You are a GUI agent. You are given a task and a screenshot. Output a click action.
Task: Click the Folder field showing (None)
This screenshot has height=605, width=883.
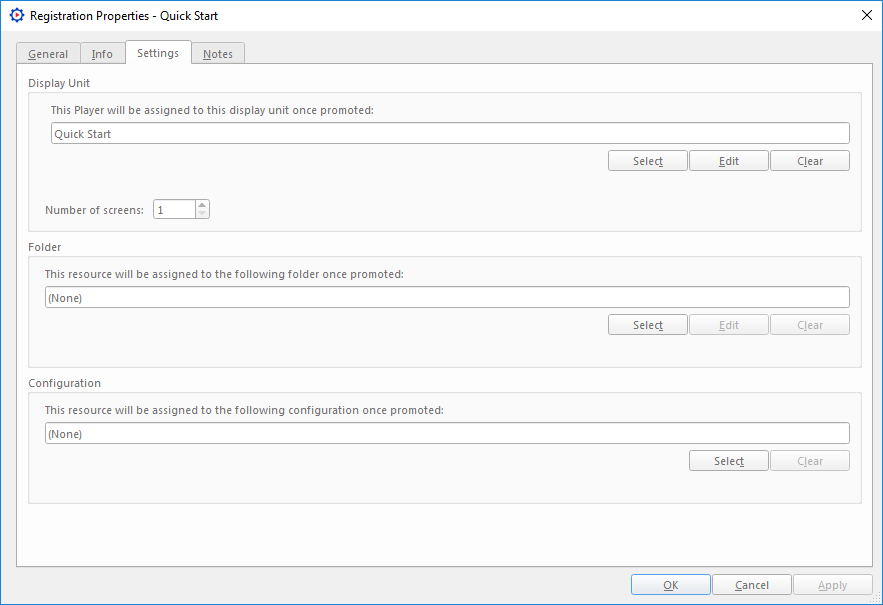coord(447,297)
